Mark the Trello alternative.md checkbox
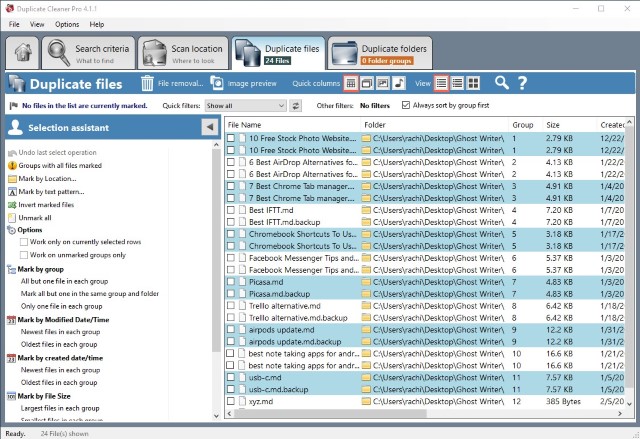 point(231,306)
